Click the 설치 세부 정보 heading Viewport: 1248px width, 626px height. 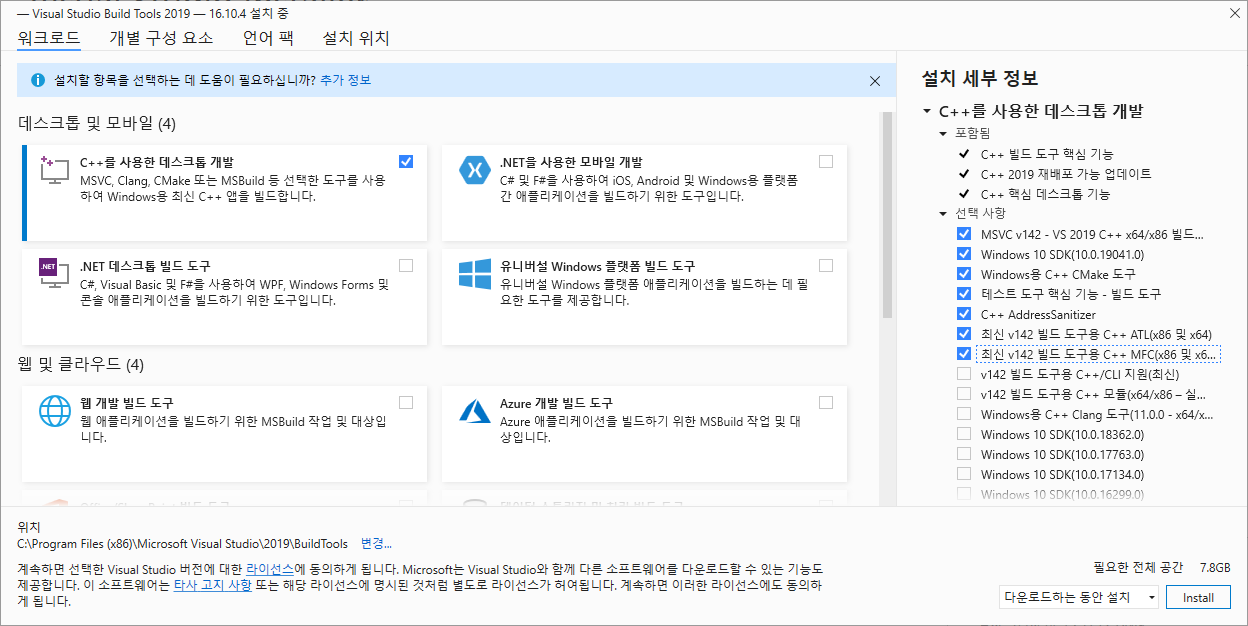(980, 78)
